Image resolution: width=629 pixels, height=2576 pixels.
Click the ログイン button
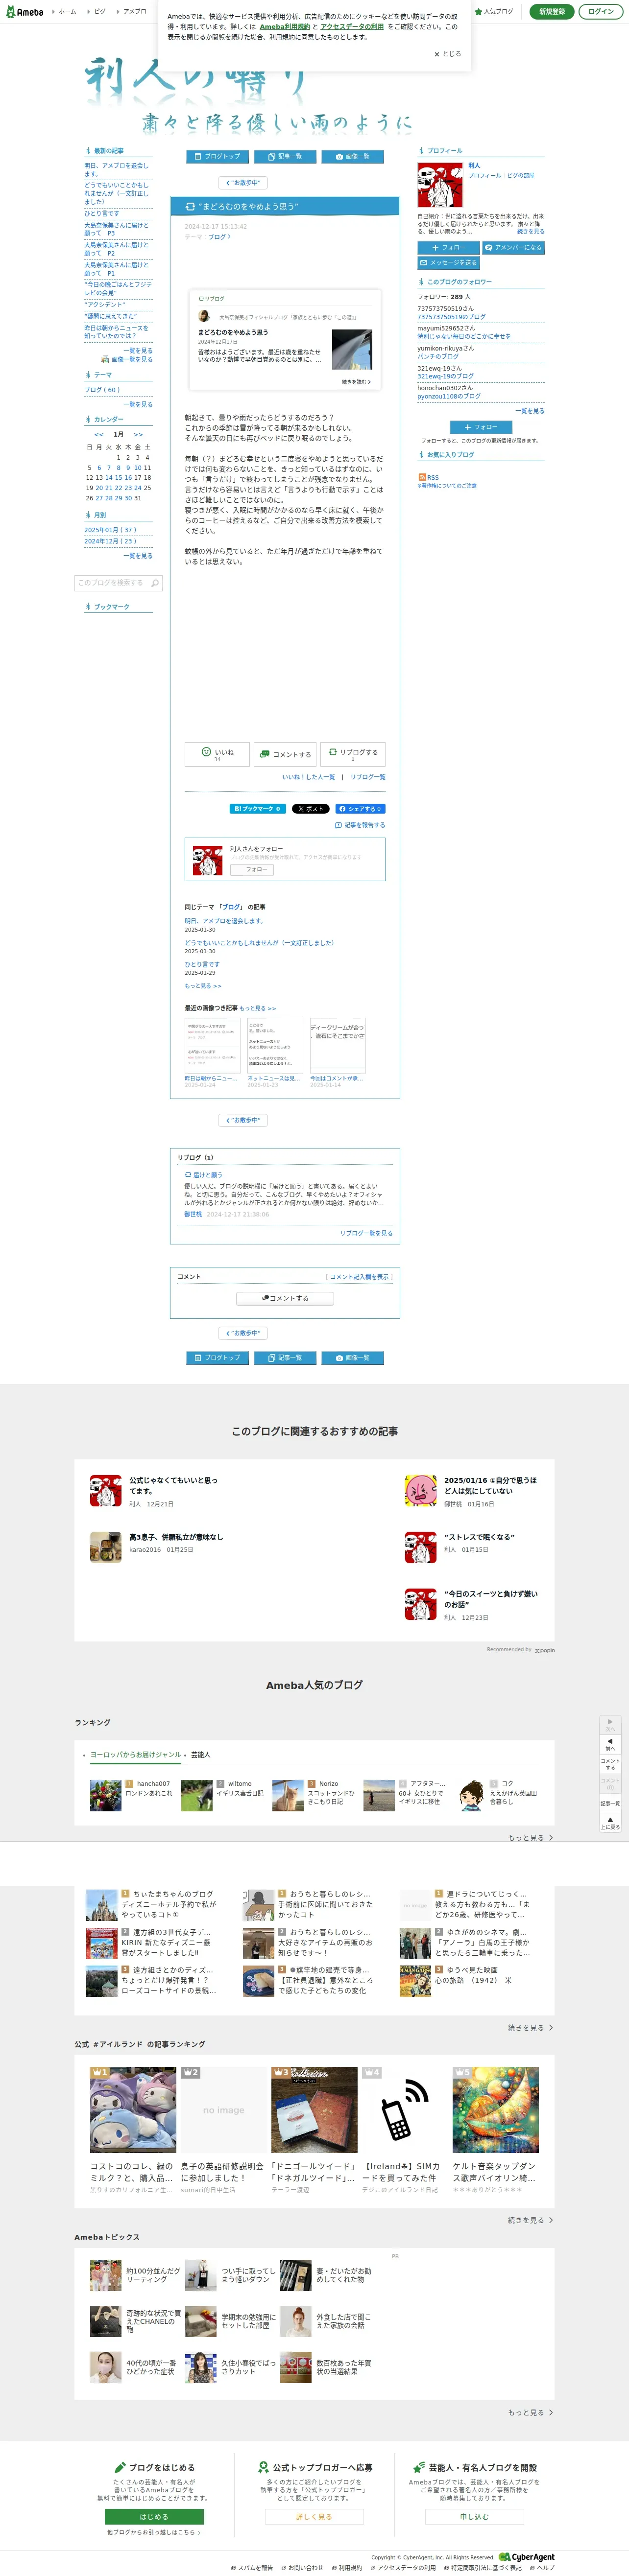coord(601,12)
